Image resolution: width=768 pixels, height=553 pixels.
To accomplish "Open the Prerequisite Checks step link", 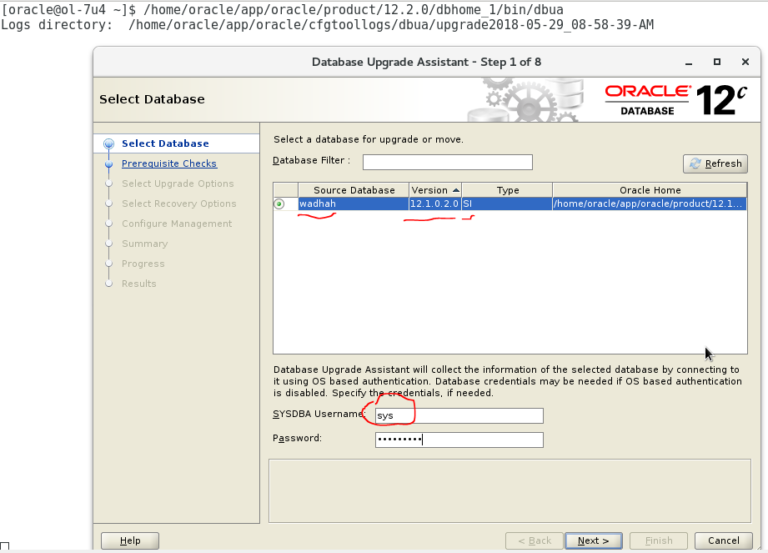I will pos(168,164).
